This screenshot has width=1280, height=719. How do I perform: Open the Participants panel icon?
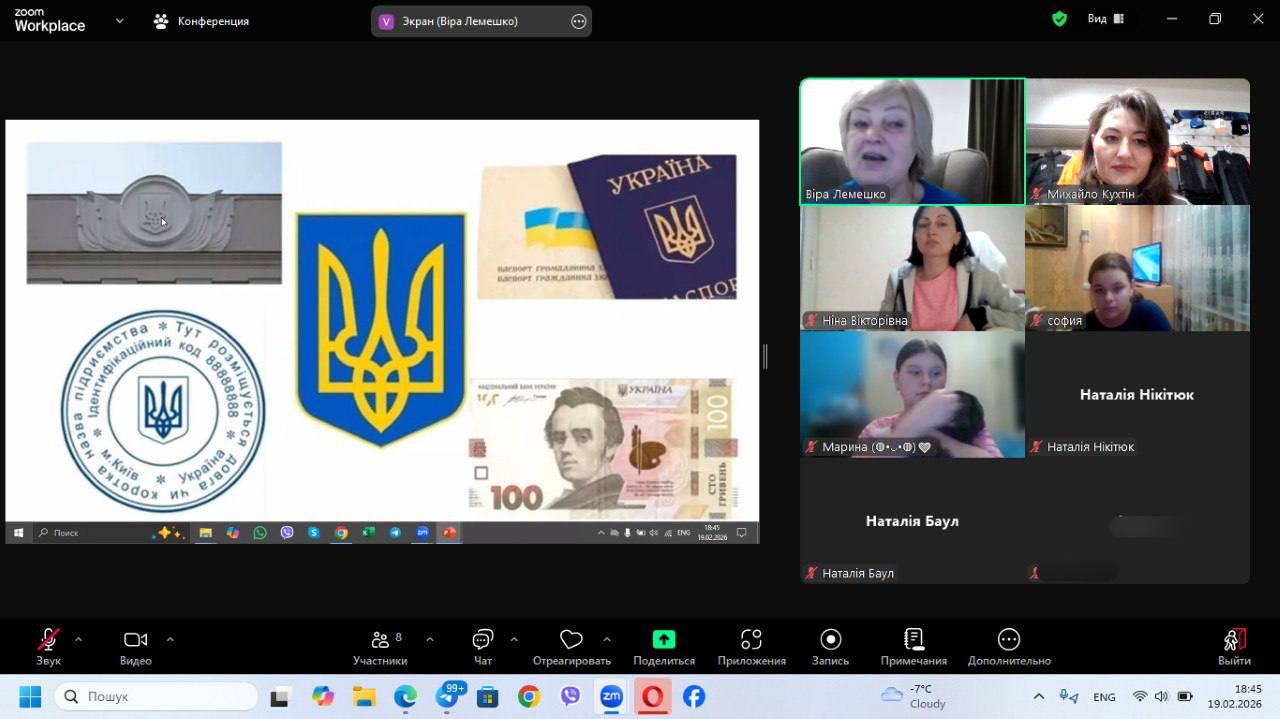coord(380,640)
